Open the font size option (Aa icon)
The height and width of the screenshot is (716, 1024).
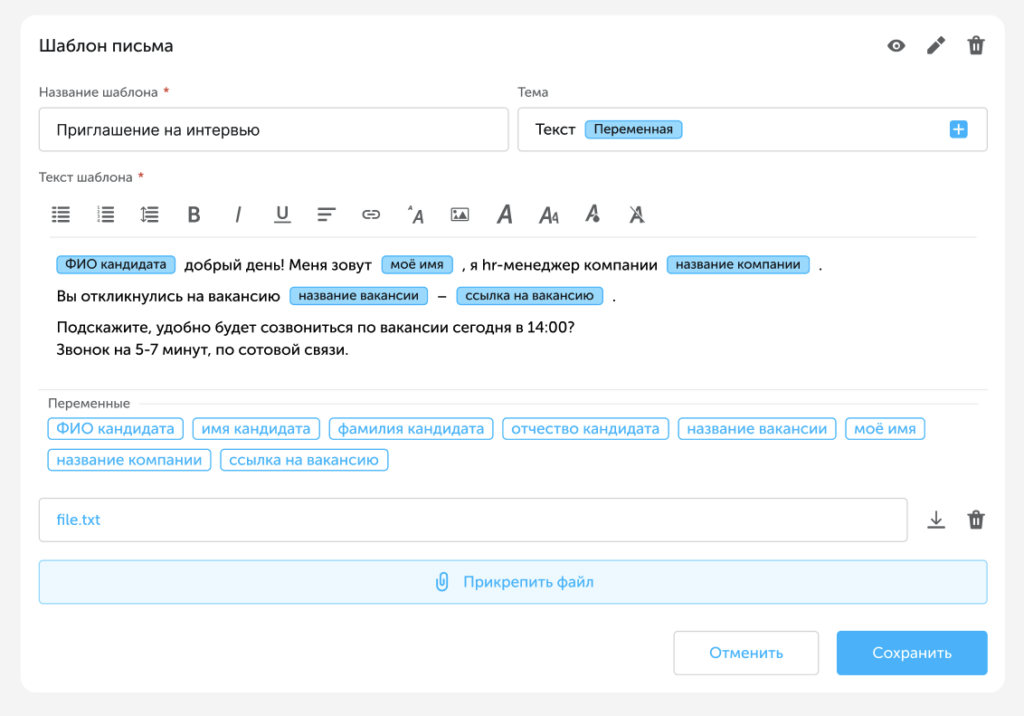click(548, 214)
